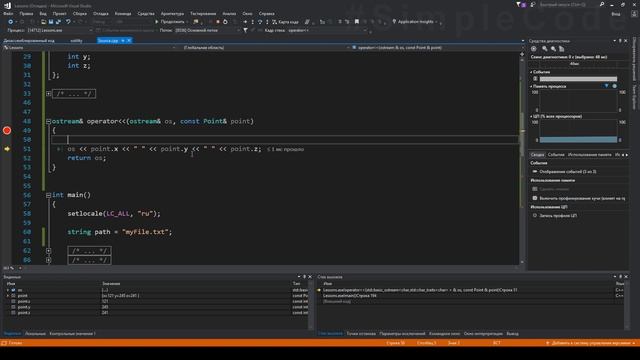Click the feedback icon in title bar
Screen dimensions: 640x360
coord(532,4)
